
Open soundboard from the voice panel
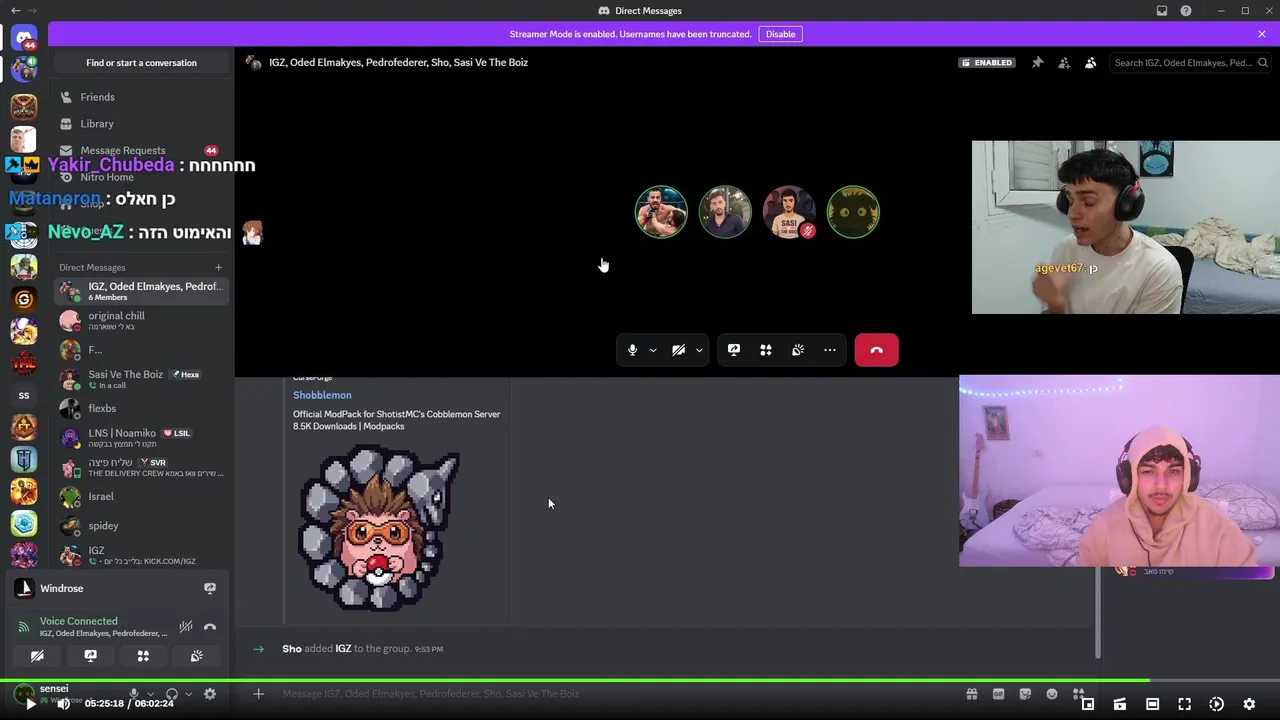(196, 656)
